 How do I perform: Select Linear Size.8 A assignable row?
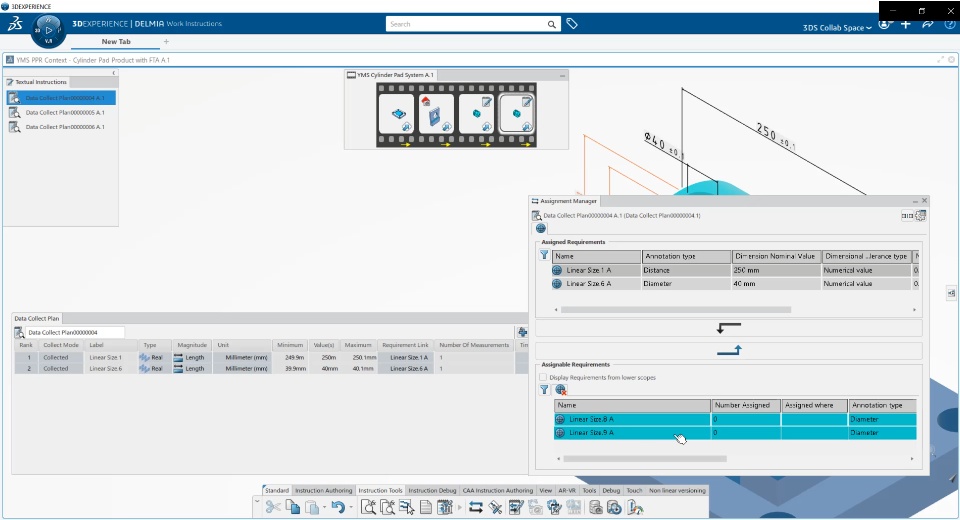tap(735, 420)
